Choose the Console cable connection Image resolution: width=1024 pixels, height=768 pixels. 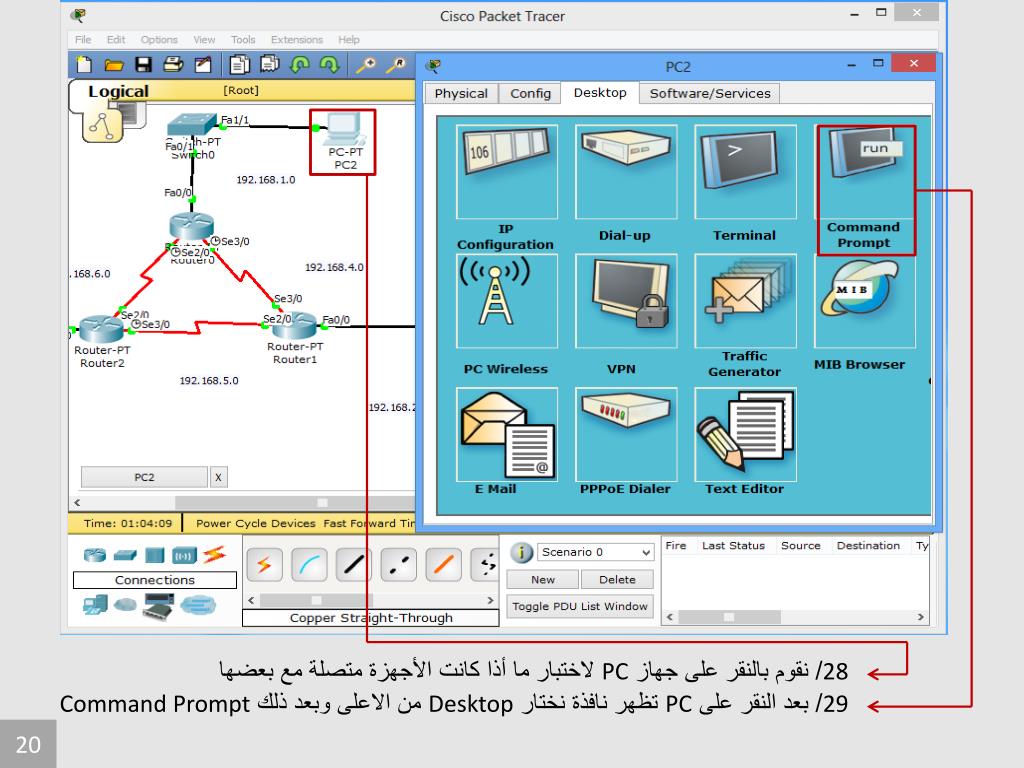(309, 564)
